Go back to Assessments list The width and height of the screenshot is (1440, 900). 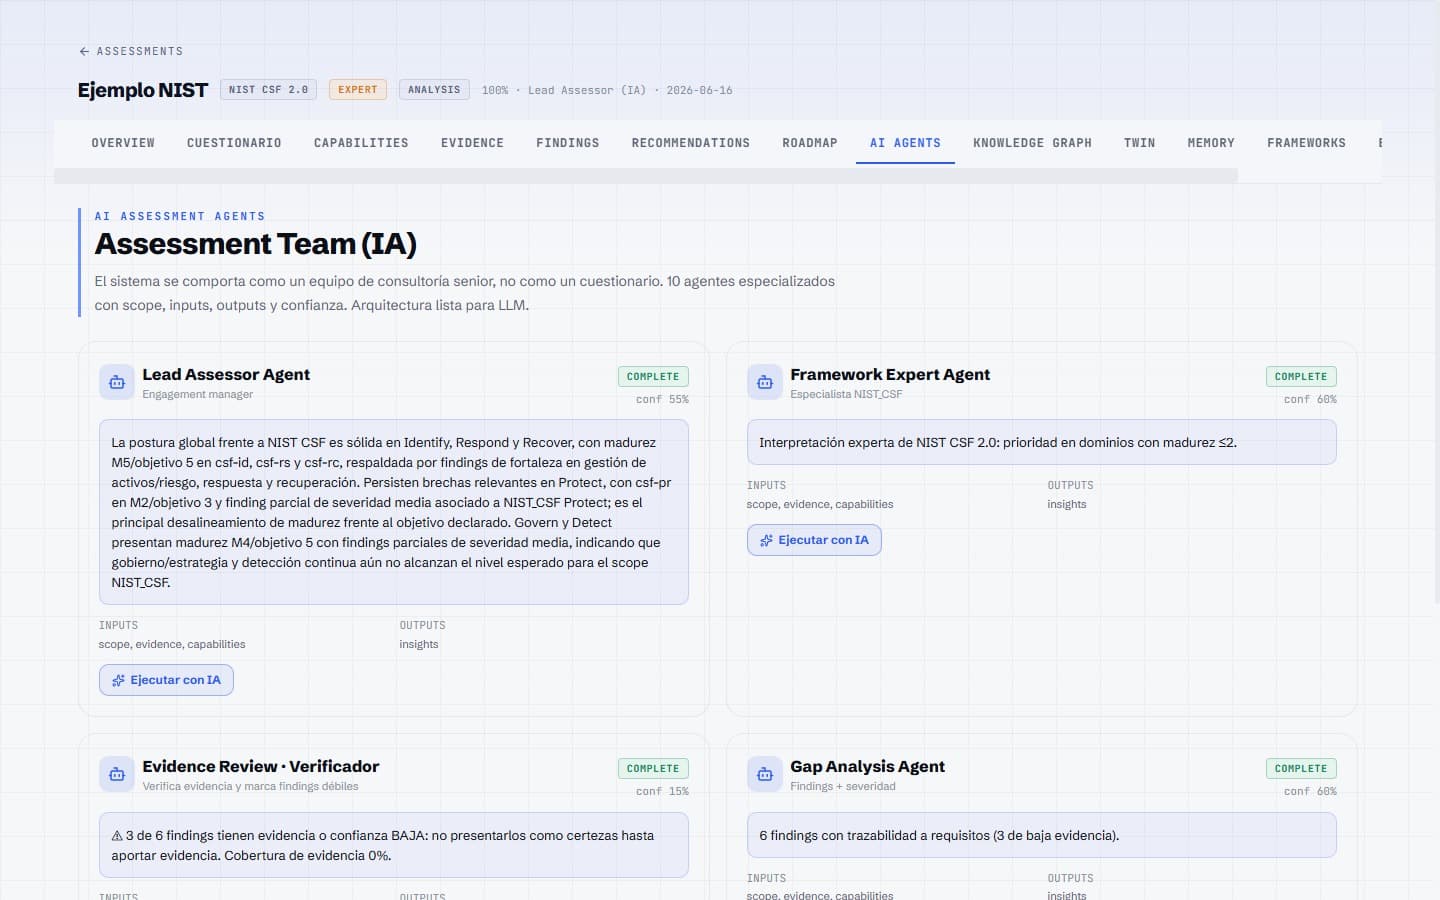tap(131, 51)
